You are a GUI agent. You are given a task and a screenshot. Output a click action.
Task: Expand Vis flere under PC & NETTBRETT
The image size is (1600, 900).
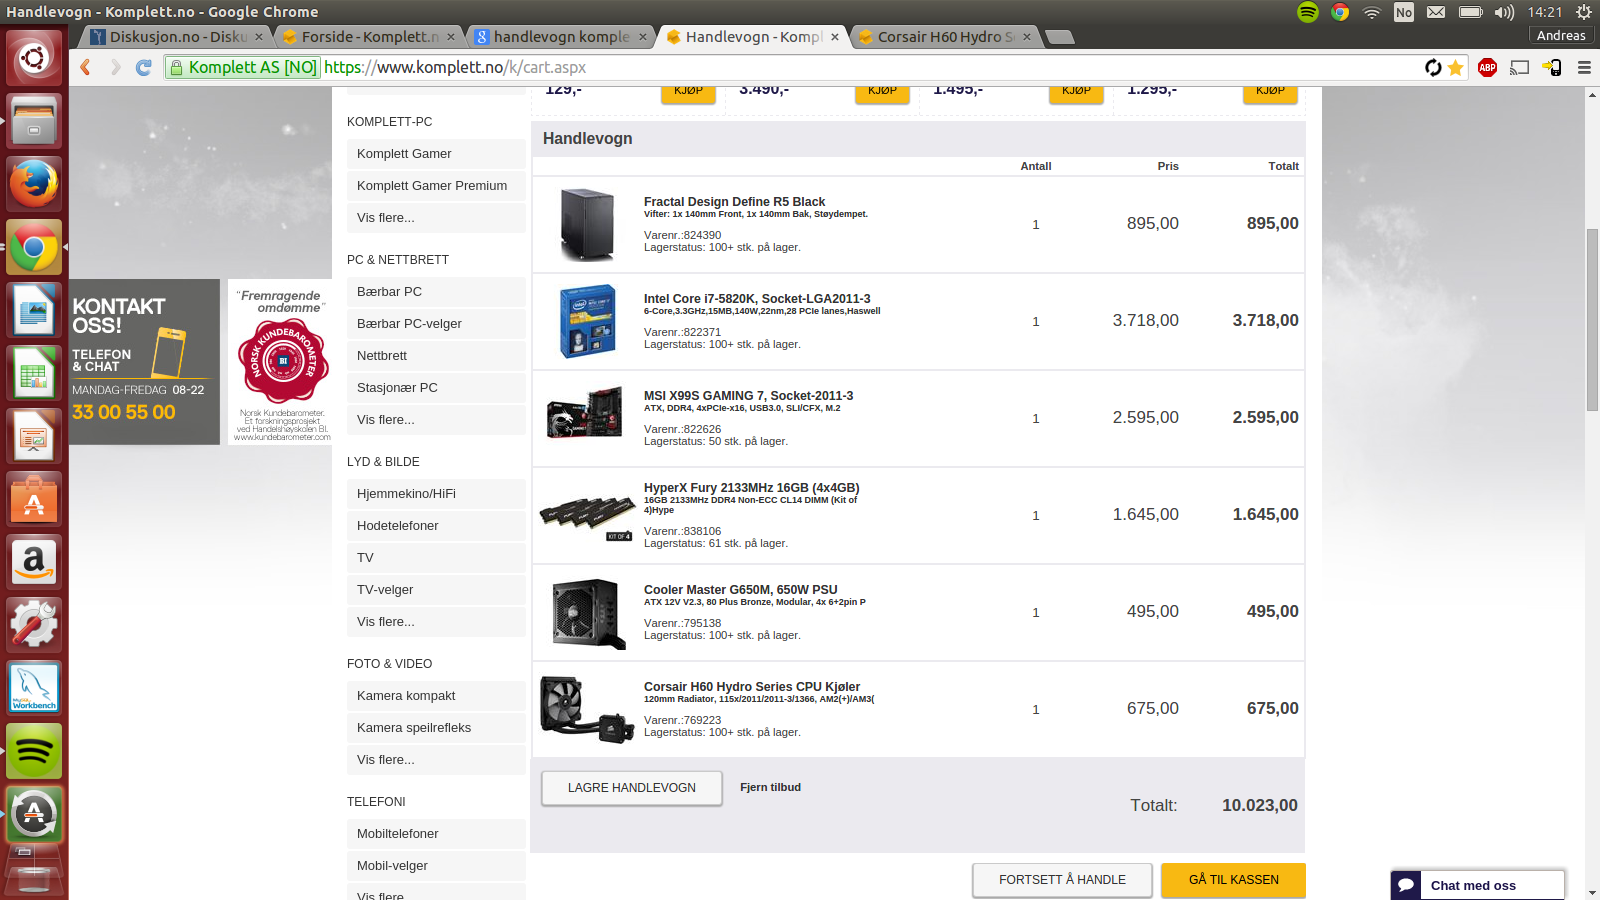click(436, 420)
